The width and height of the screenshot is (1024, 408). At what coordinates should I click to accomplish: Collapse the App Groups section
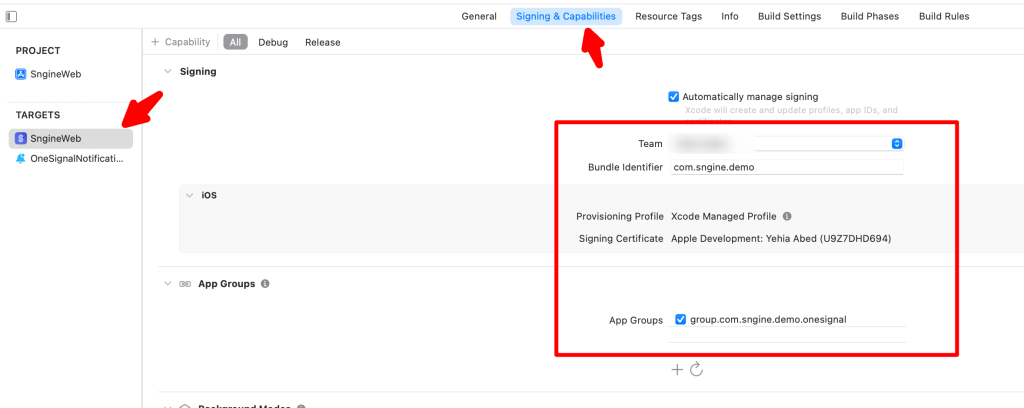(168, 284)
